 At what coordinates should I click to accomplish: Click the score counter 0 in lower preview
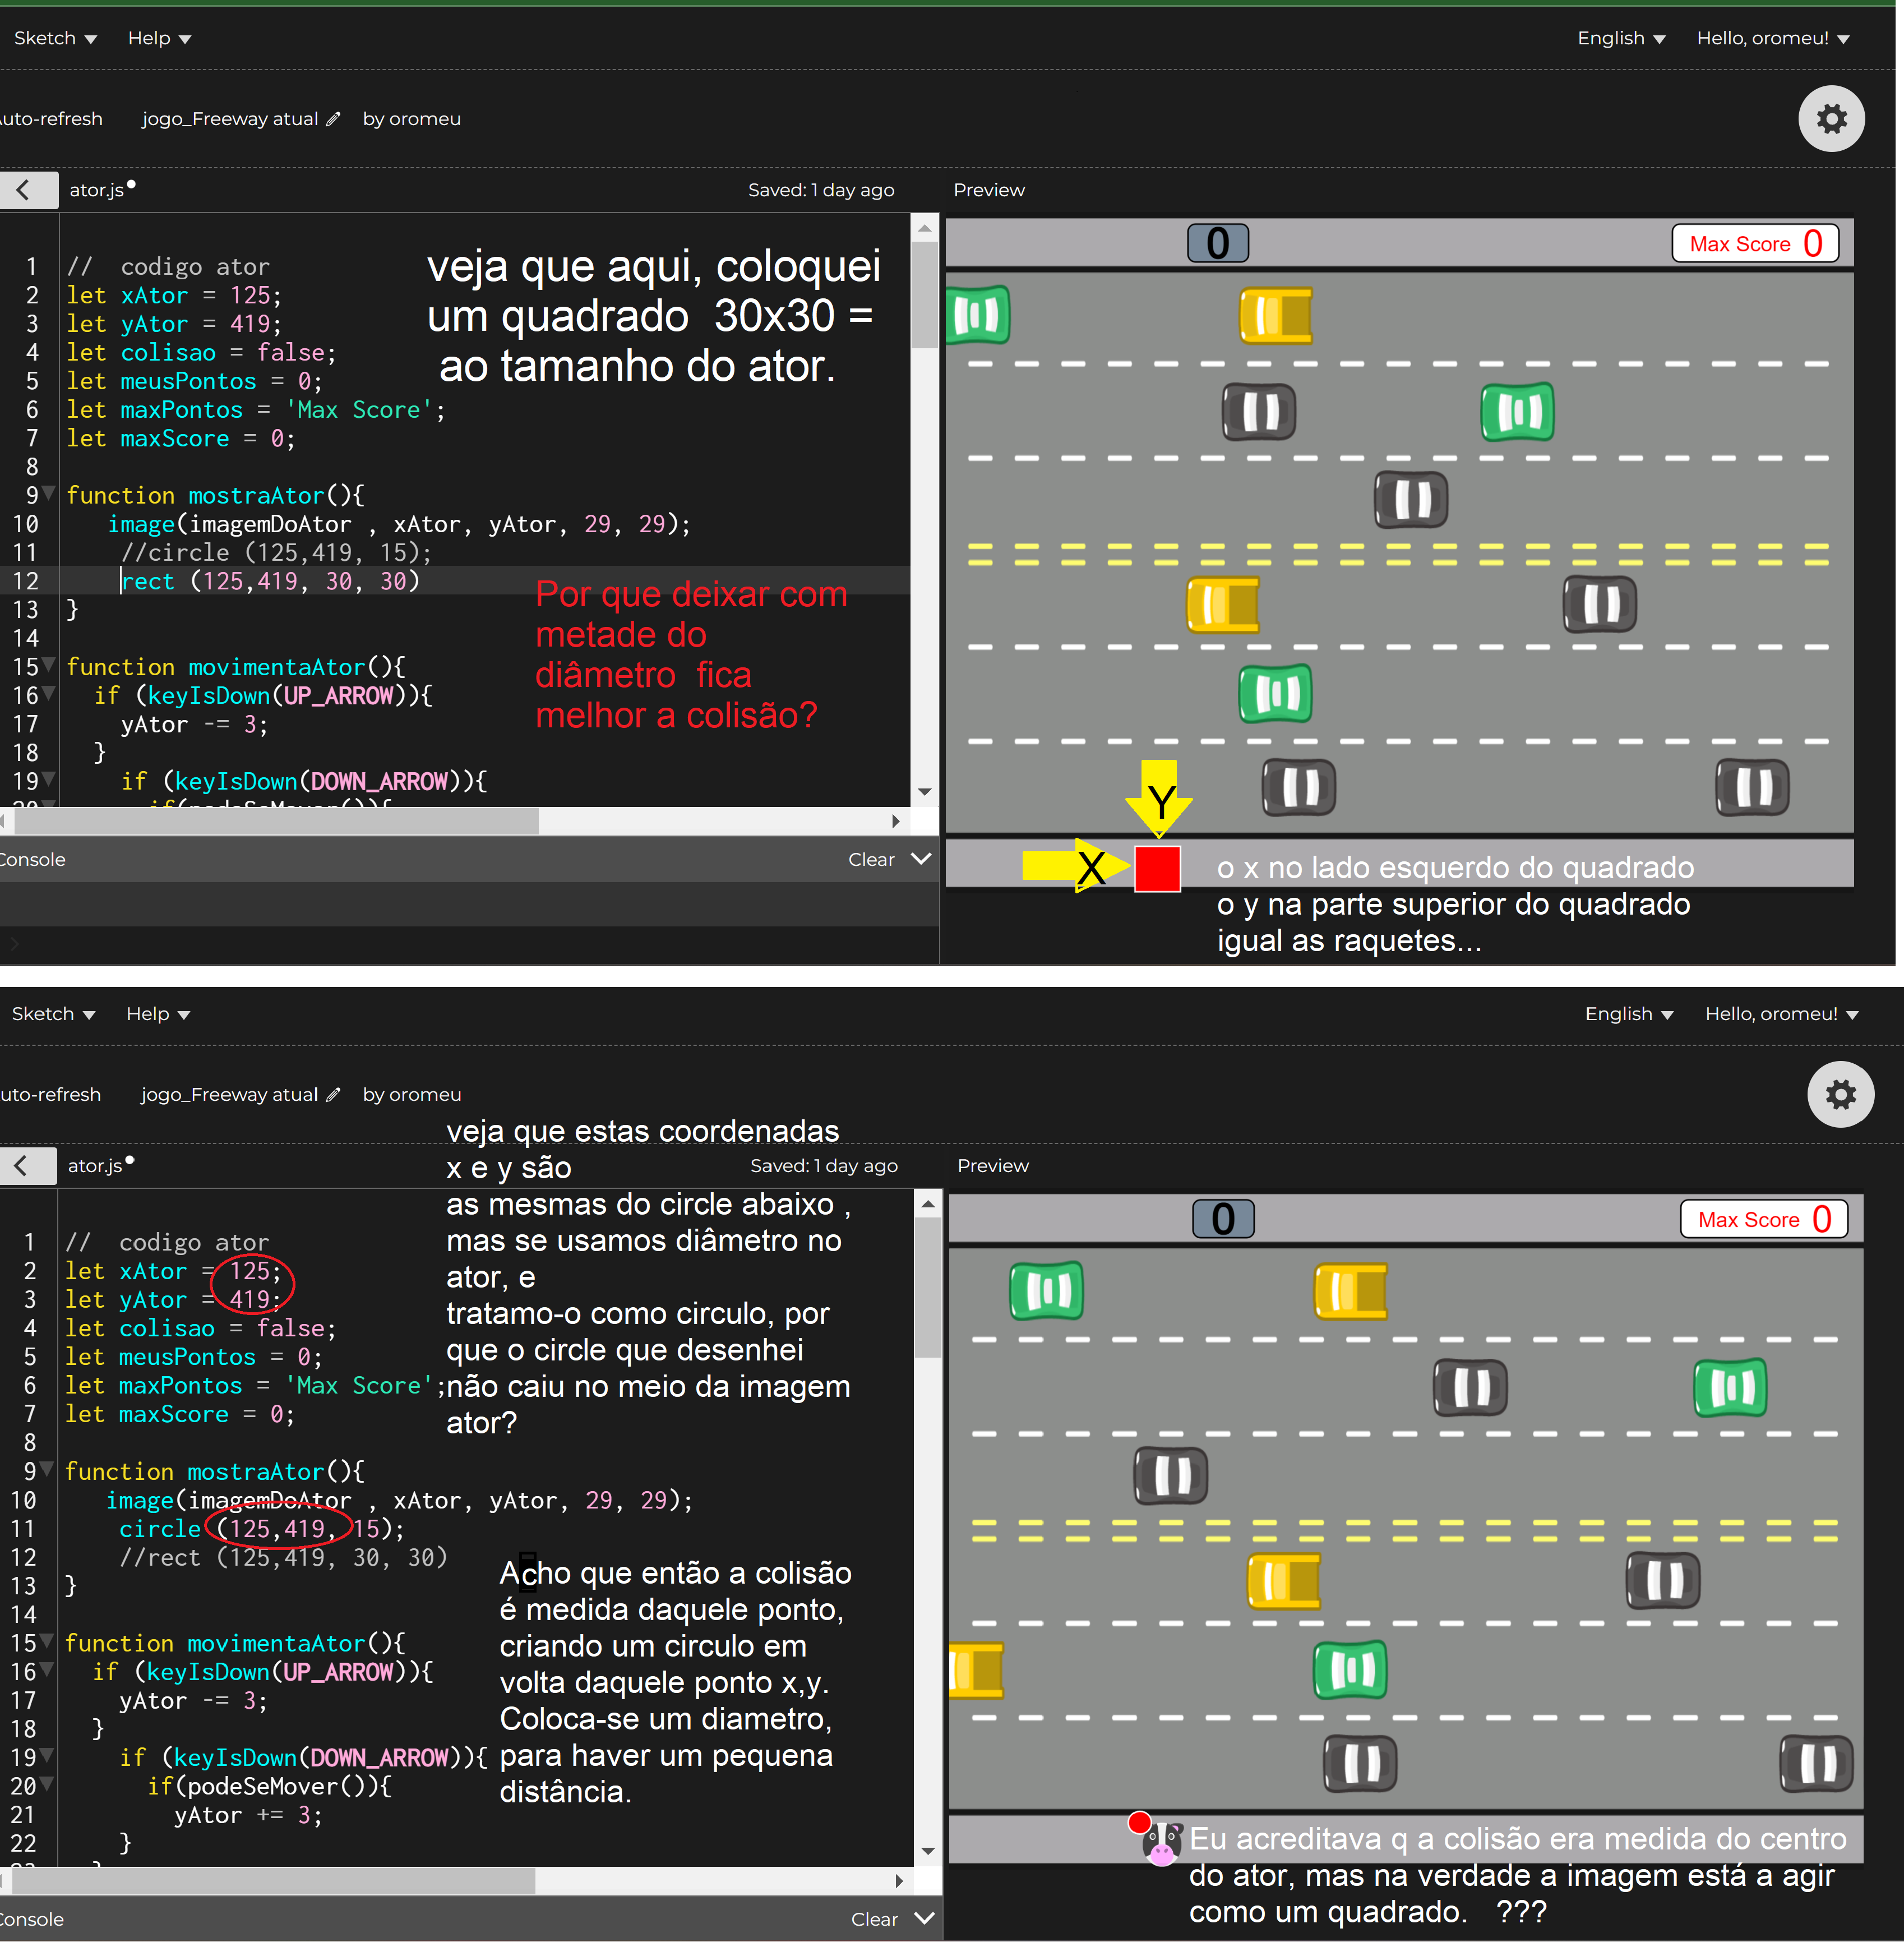[1223, 1219]
